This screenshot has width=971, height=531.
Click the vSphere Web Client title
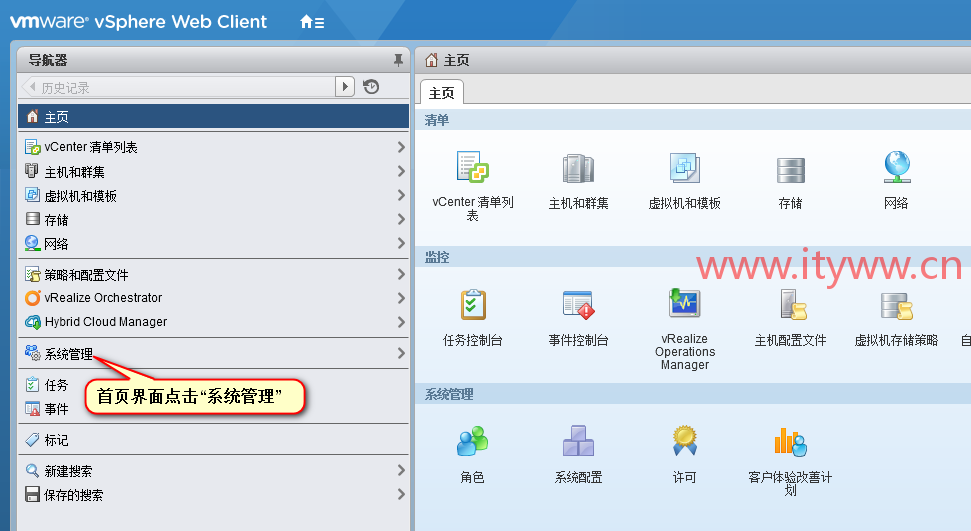pos(180,22)
